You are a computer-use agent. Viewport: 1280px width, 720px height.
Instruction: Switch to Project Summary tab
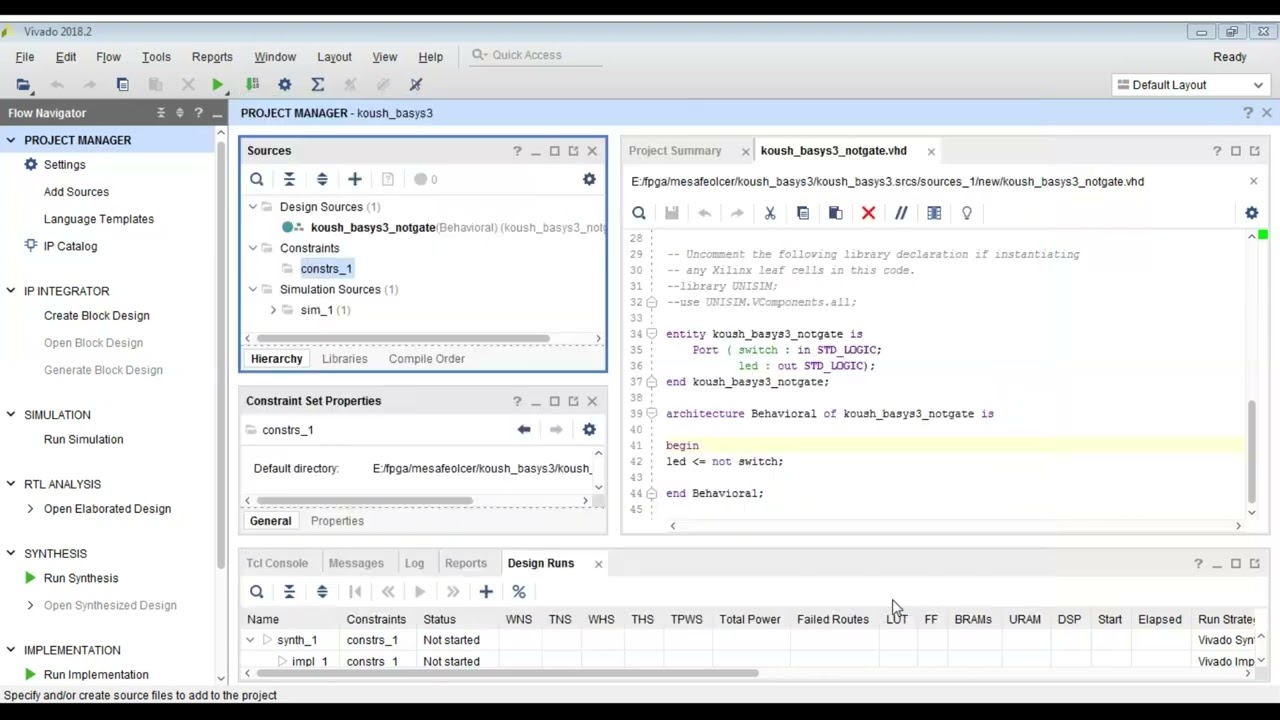pyautogui.click(x=675, y=151)
